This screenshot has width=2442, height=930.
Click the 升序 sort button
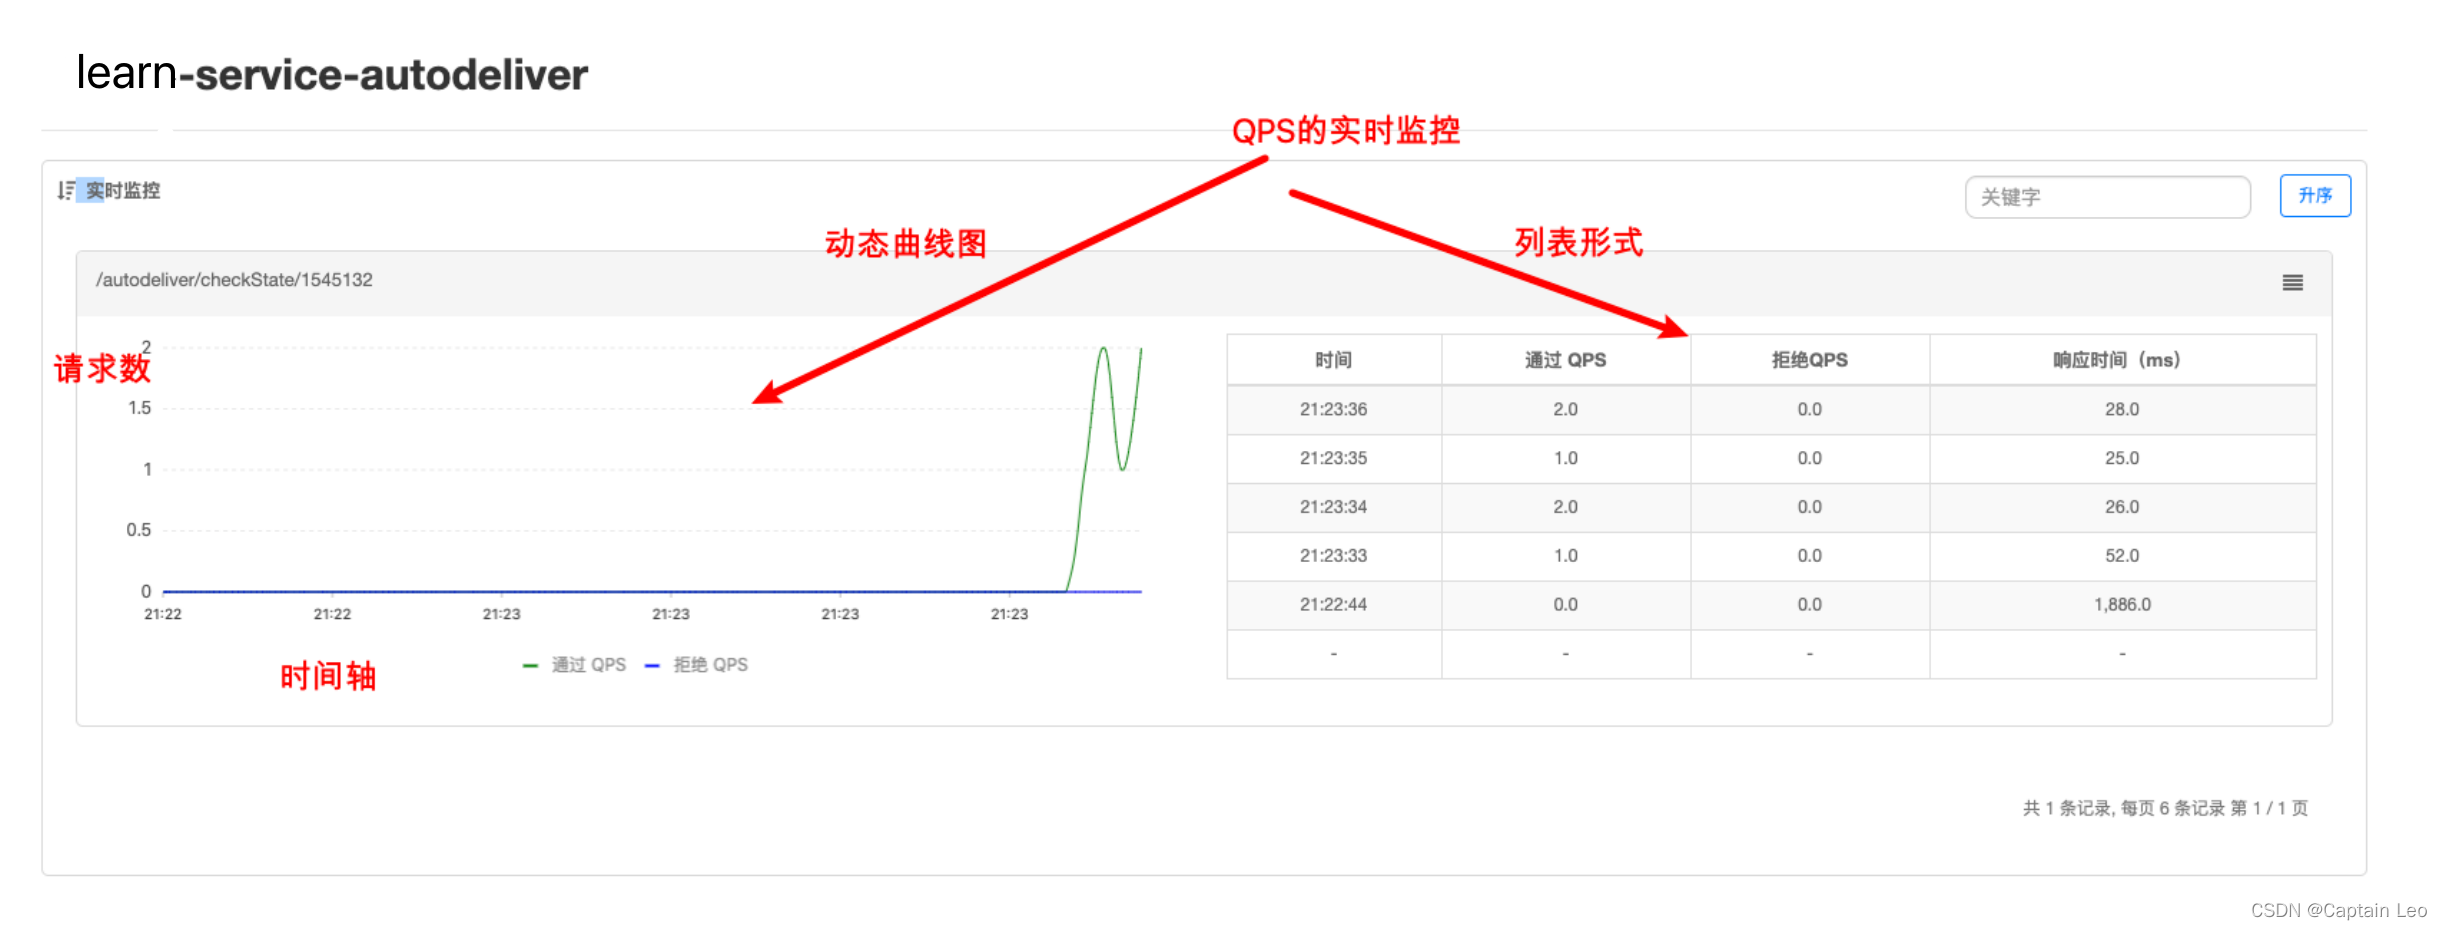point(2315,195)
